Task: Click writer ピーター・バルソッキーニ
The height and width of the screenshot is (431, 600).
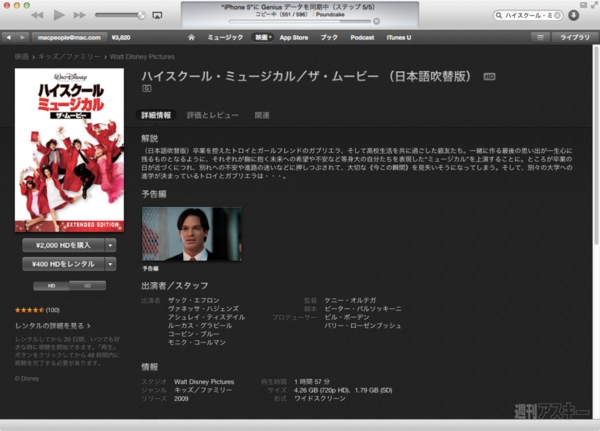Action: pos(363,309)
